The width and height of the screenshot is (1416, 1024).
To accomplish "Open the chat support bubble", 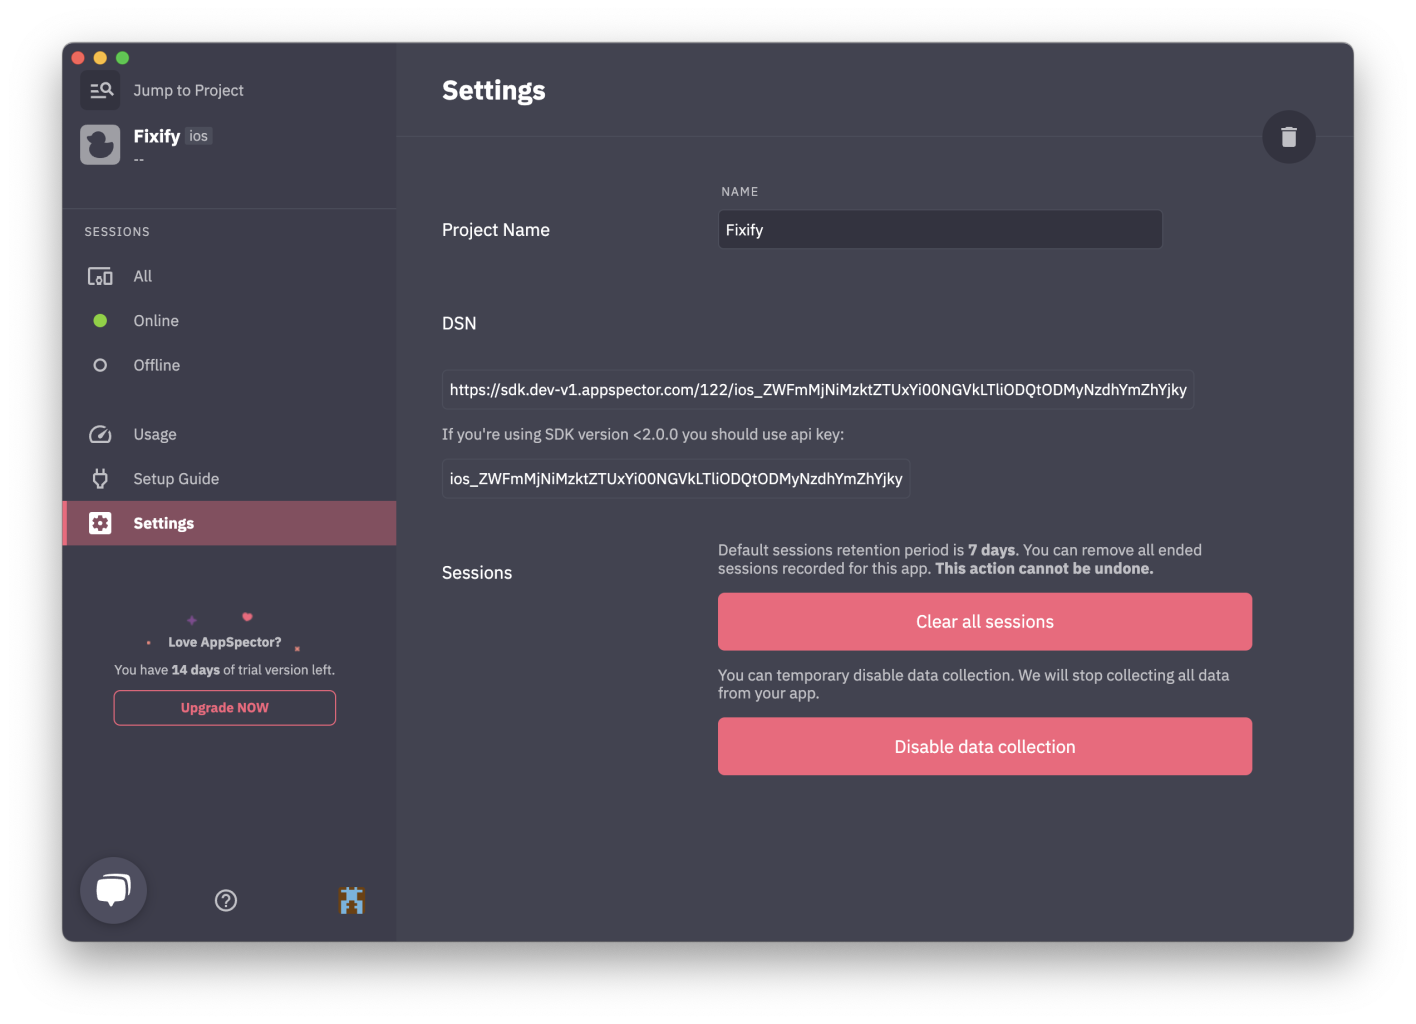I will coord(113,890).
